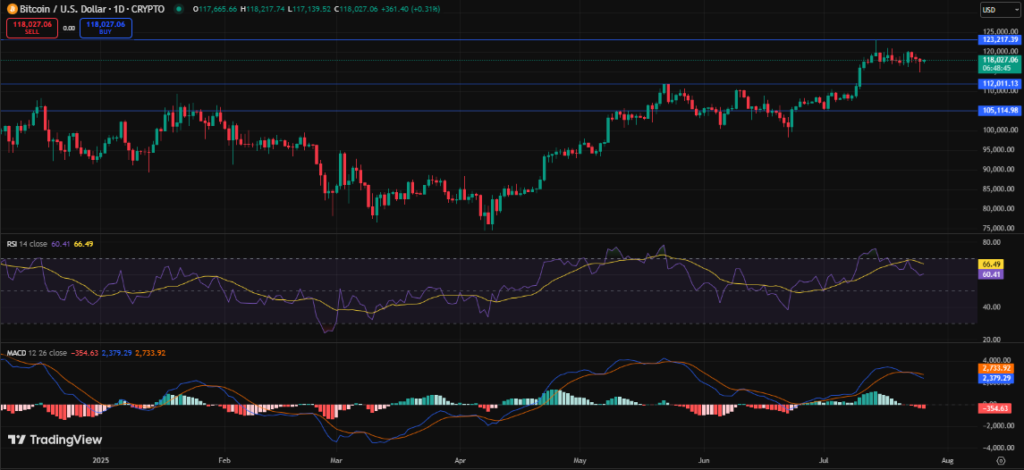Click the 100,000.00 price scale tick

(1000, 130)
